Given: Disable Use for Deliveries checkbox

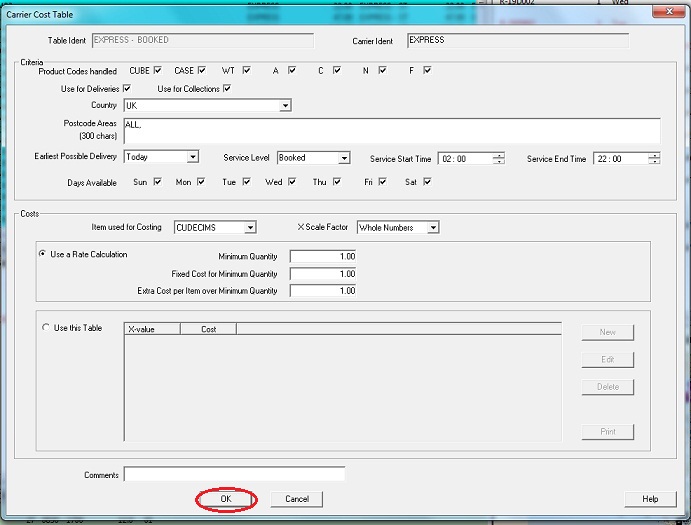Looking at the screenshot, I should coord(127,89).
